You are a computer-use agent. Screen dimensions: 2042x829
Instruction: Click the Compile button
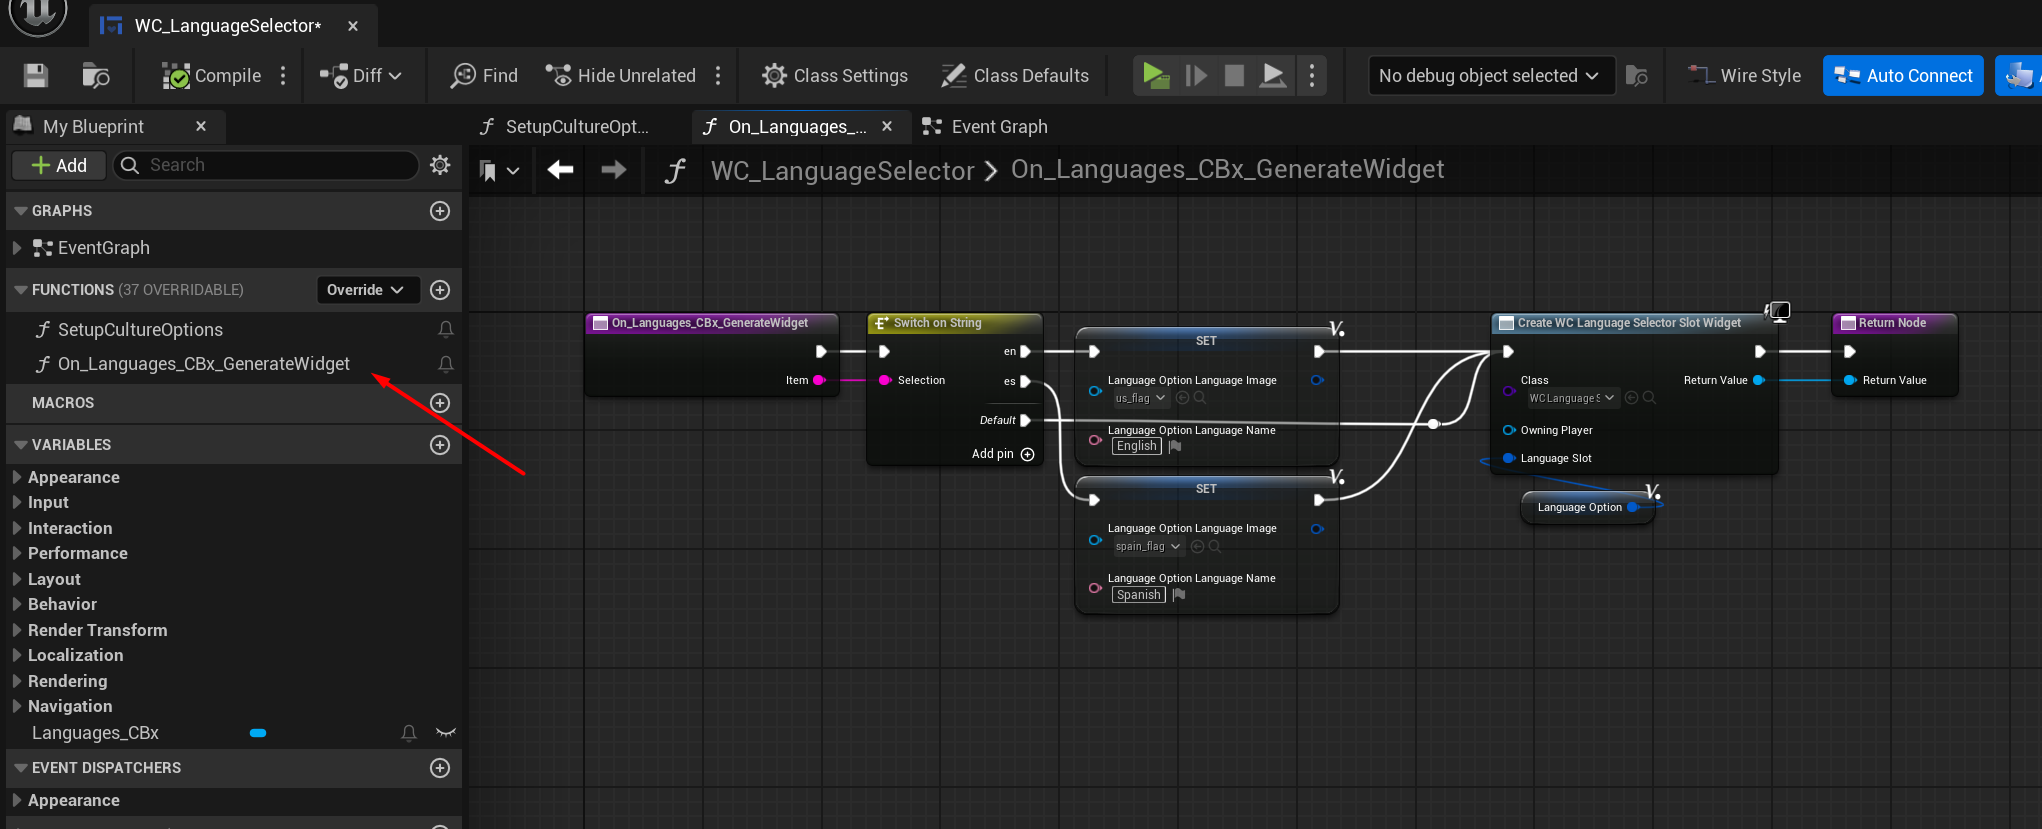212,76
